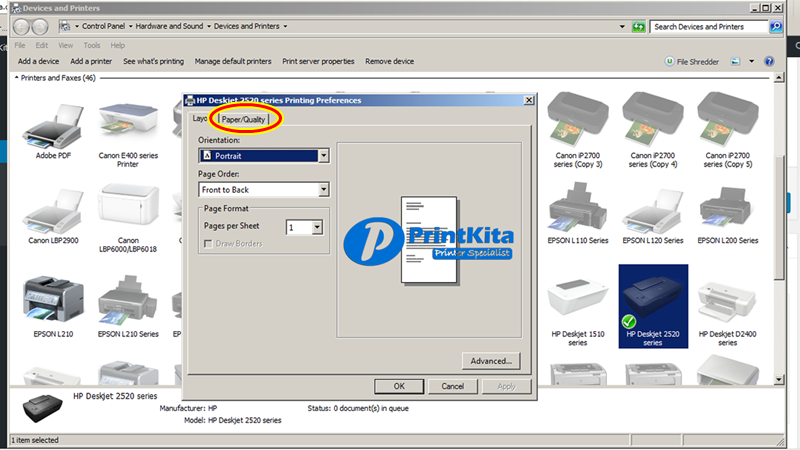The image size is (800, 450).
Task: Open the Page Order dropdown
Action: coord(323,190)
